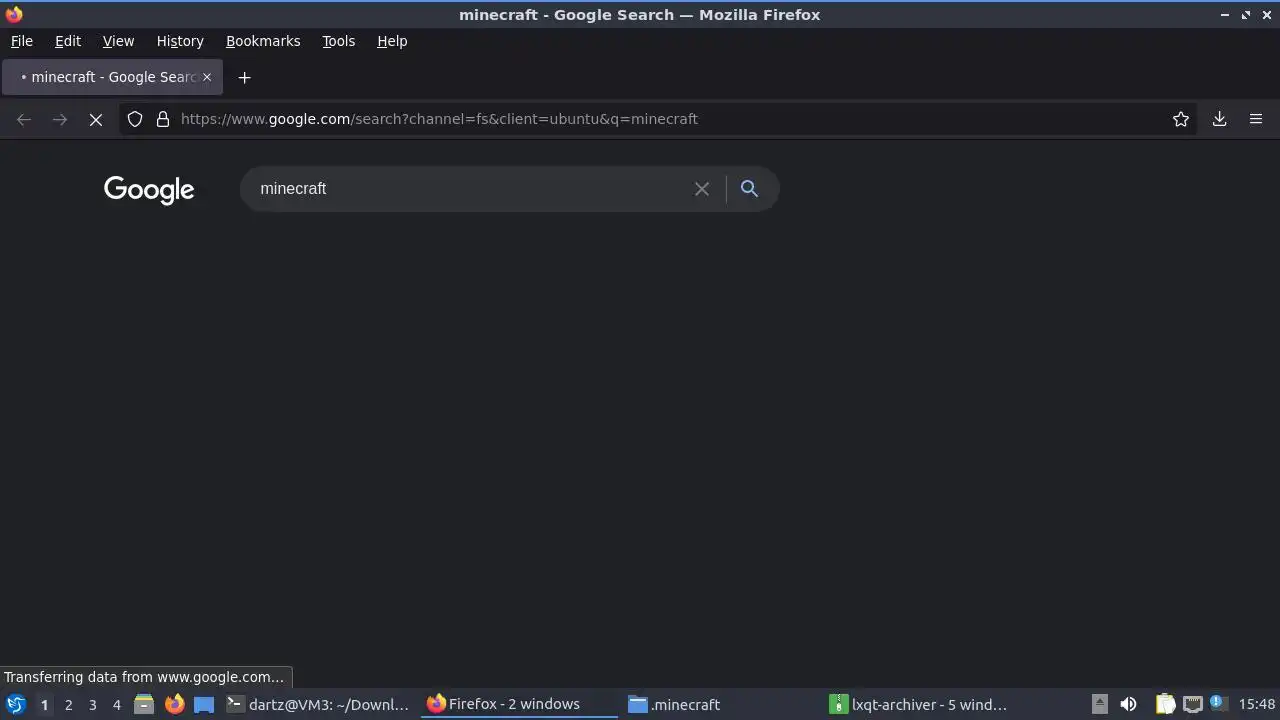
Task: Open a new tab with plus
Action: coord(244,77)
